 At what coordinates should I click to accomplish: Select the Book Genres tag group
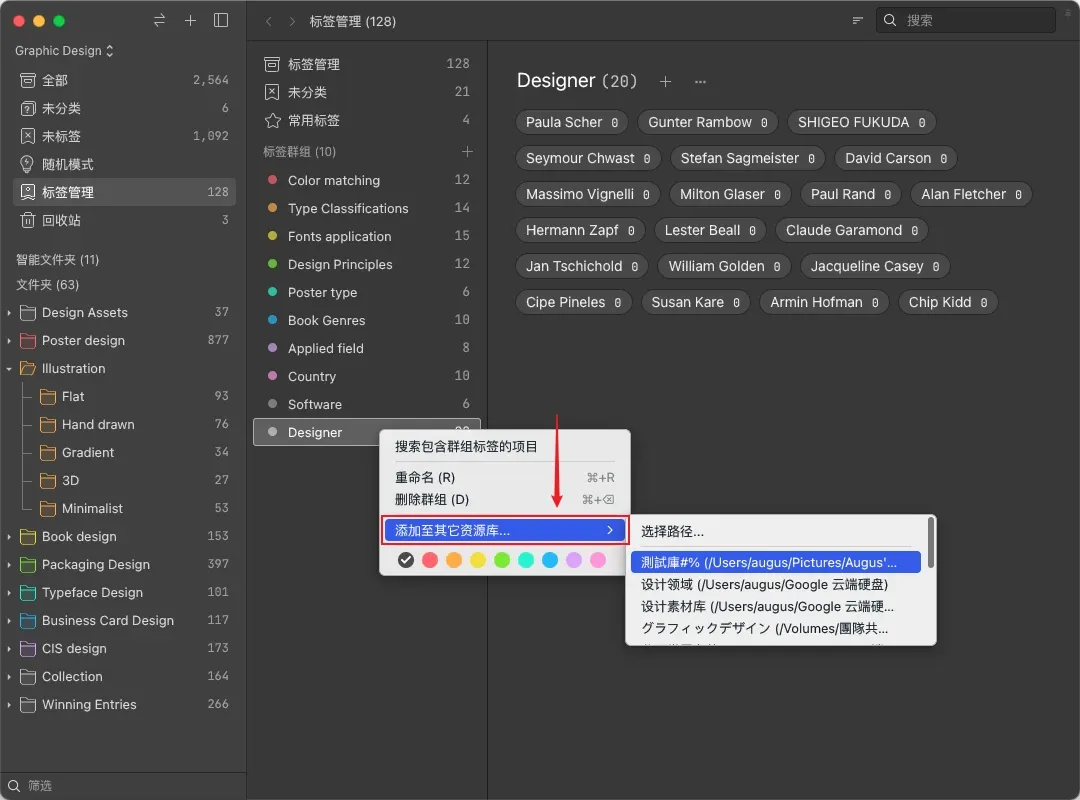[367, 320]
